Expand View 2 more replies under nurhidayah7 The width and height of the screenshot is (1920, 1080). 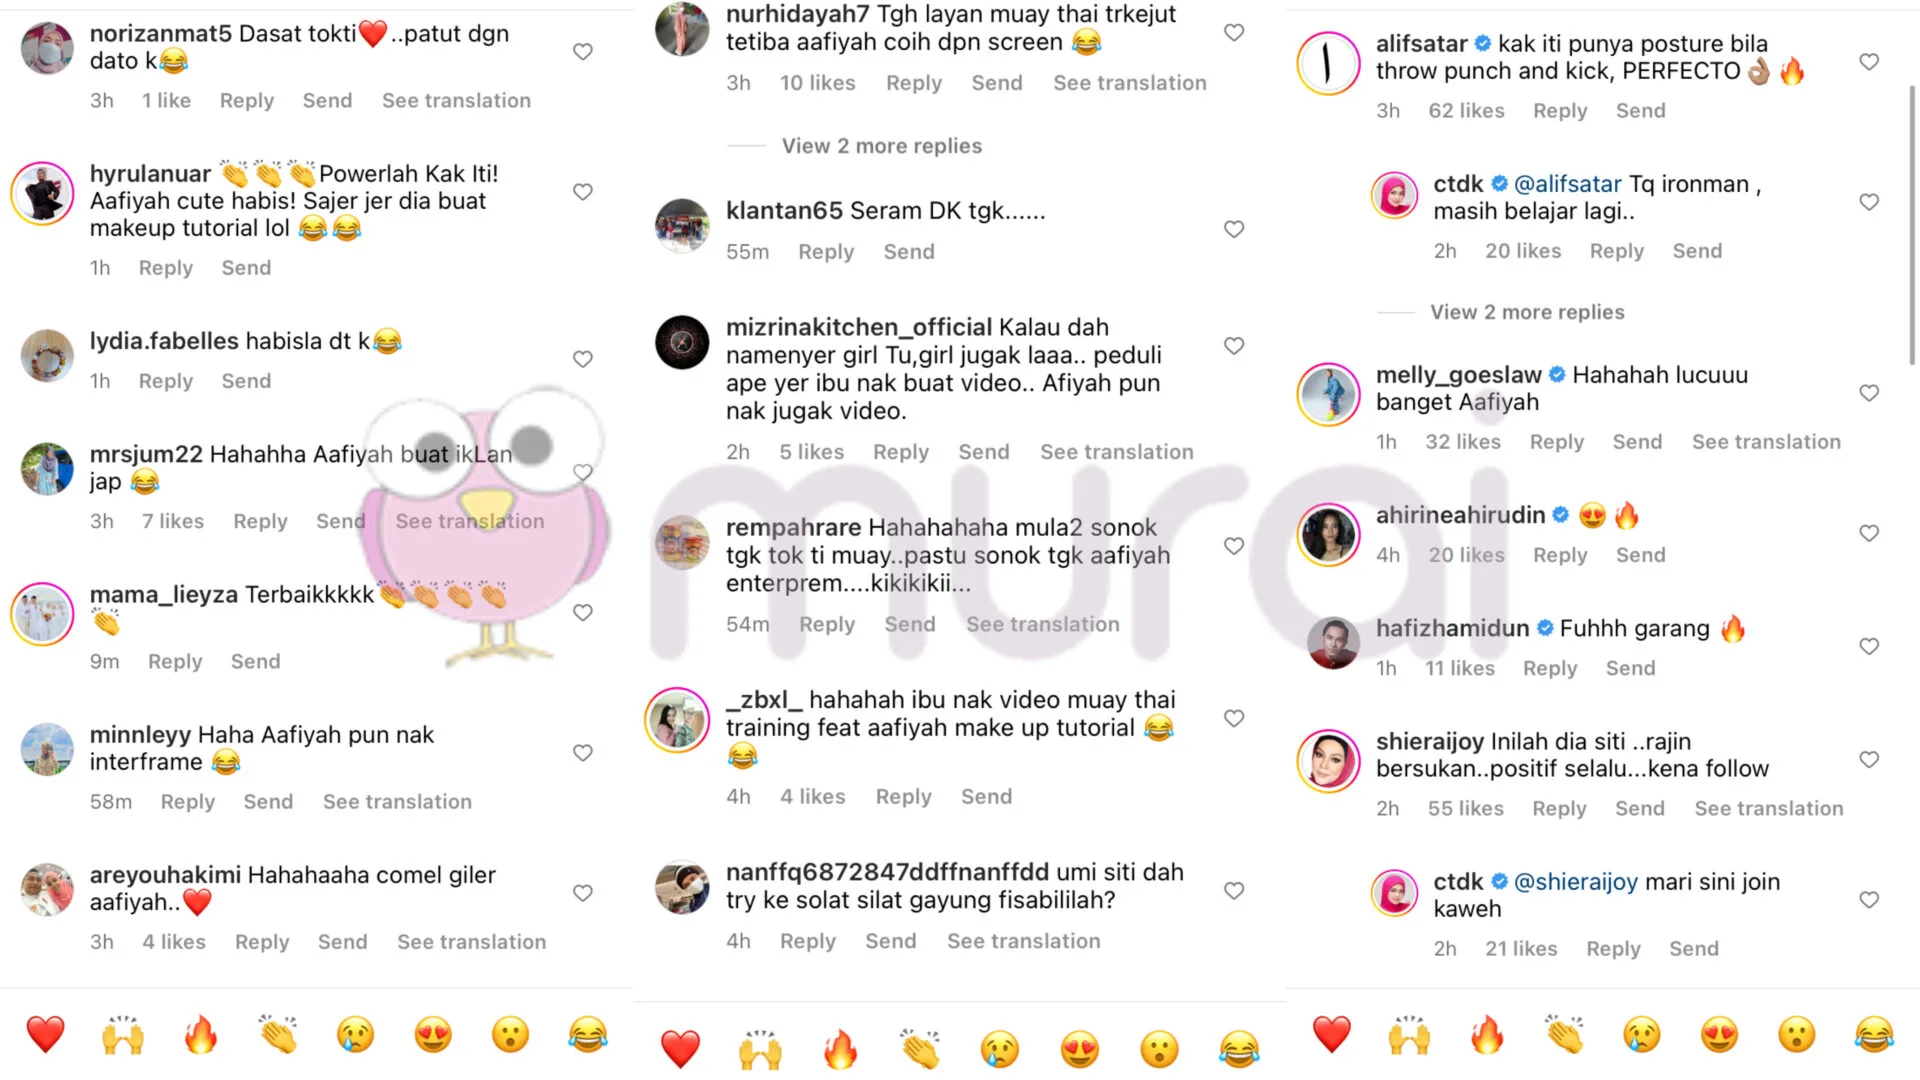pos(882,146)
